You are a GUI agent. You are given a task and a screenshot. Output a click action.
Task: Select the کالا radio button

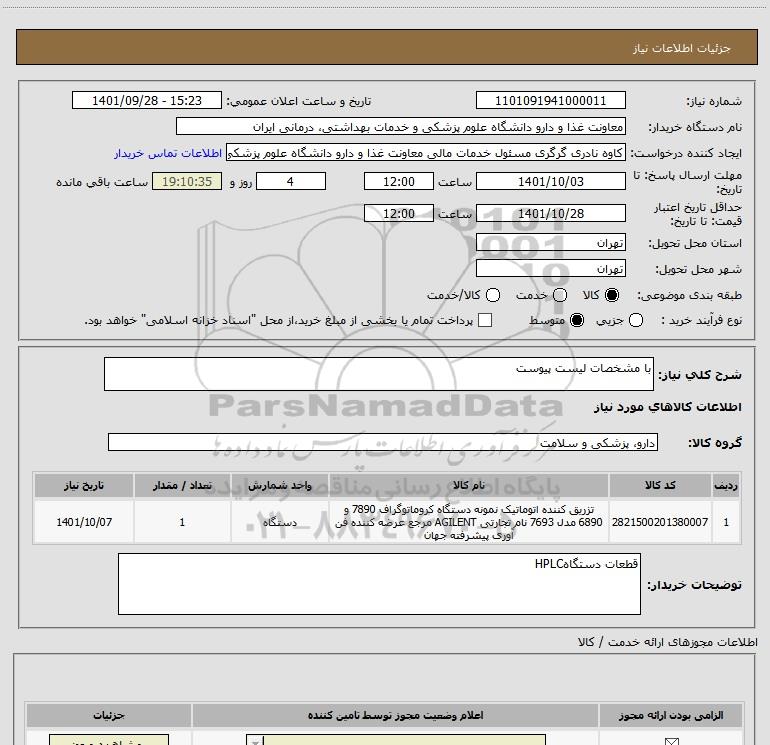coord(612,295)
